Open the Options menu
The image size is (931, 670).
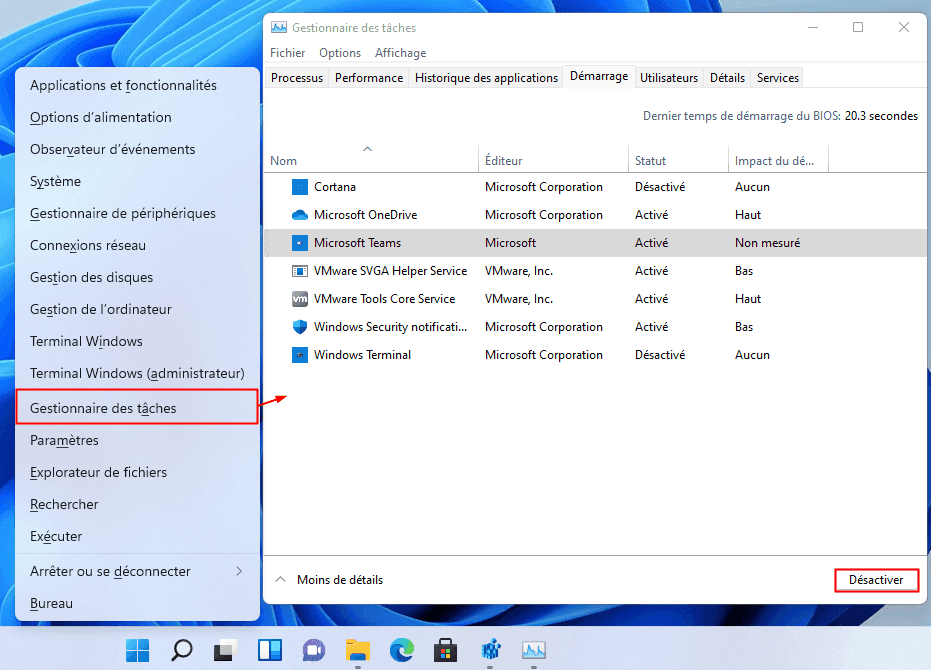coord(340,53)
